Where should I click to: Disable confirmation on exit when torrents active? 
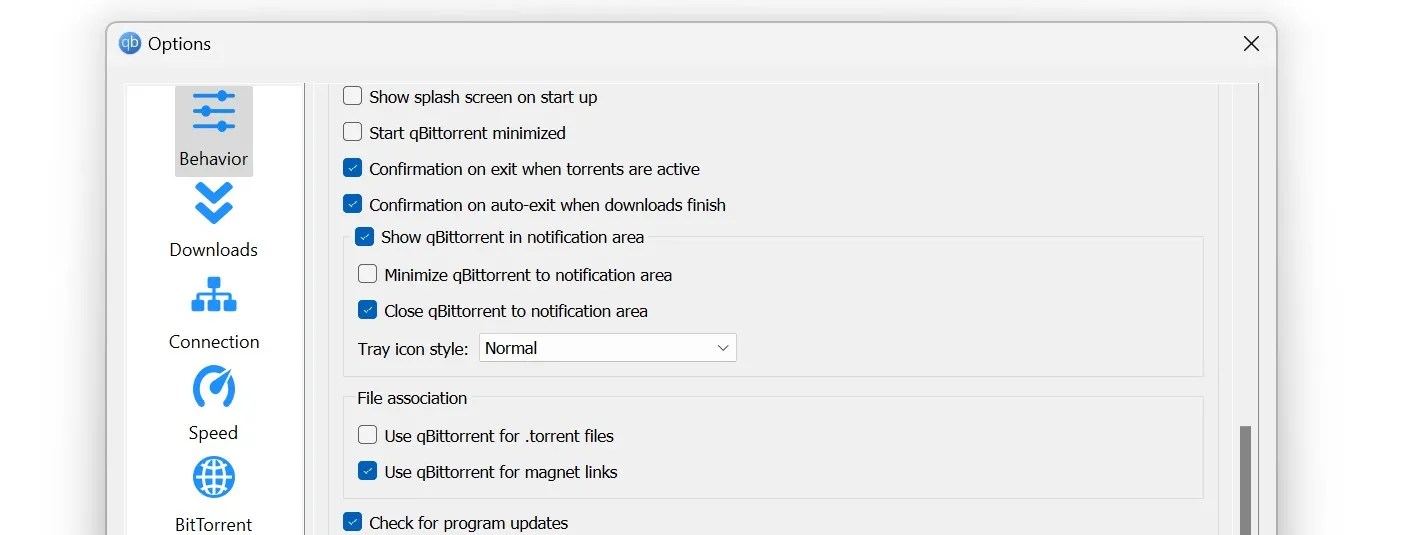(x=353, y=168)
